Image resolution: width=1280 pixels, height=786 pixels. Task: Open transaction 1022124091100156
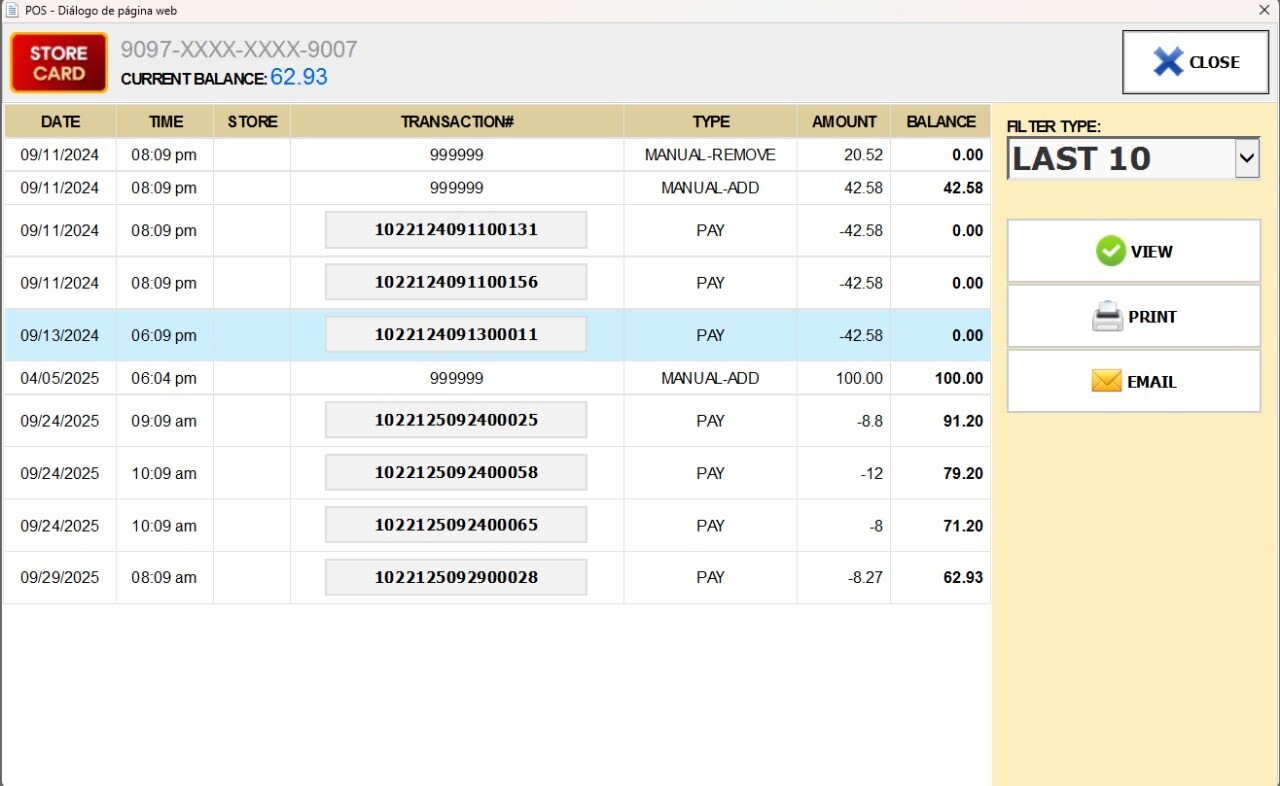456,282
